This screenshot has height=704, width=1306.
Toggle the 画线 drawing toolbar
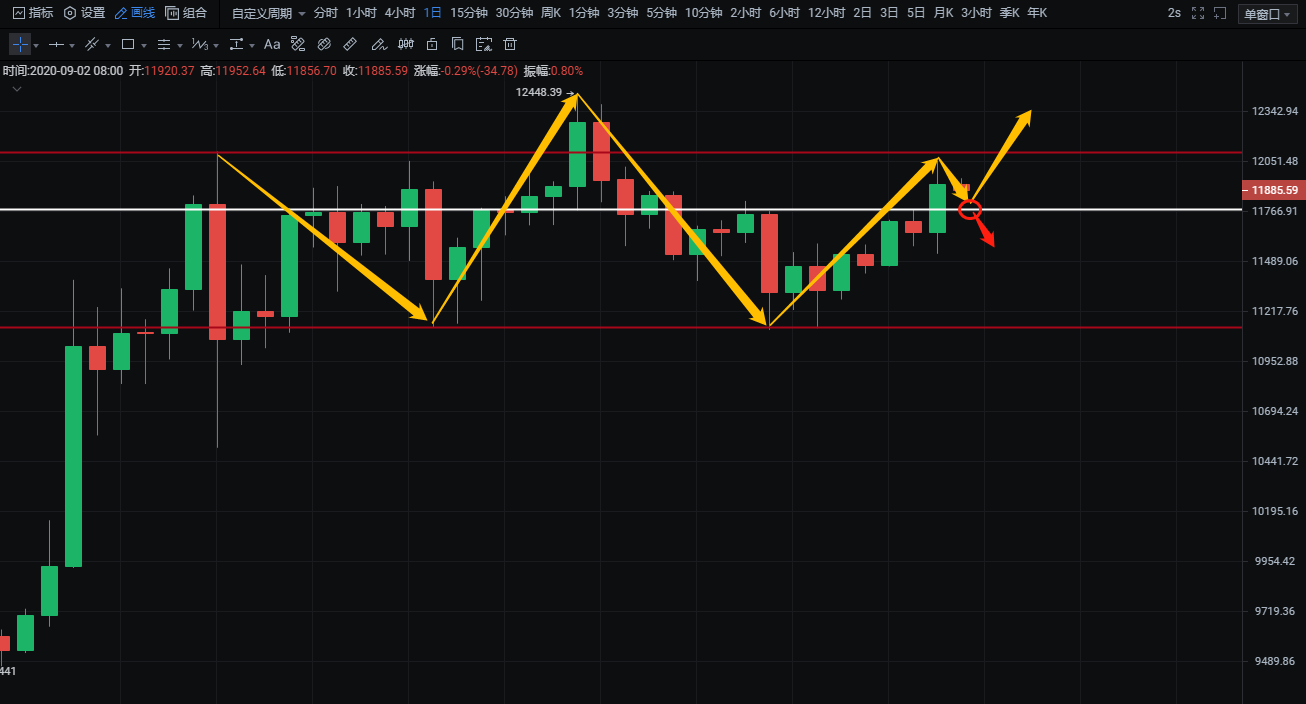[x=135, y=13]
